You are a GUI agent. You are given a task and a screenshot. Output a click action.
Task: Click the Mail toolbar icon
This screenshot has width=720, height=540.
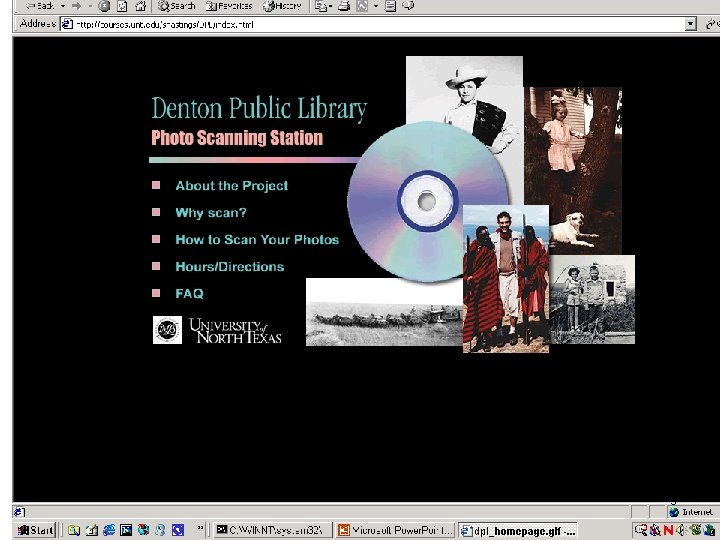(x=321, y=6)
